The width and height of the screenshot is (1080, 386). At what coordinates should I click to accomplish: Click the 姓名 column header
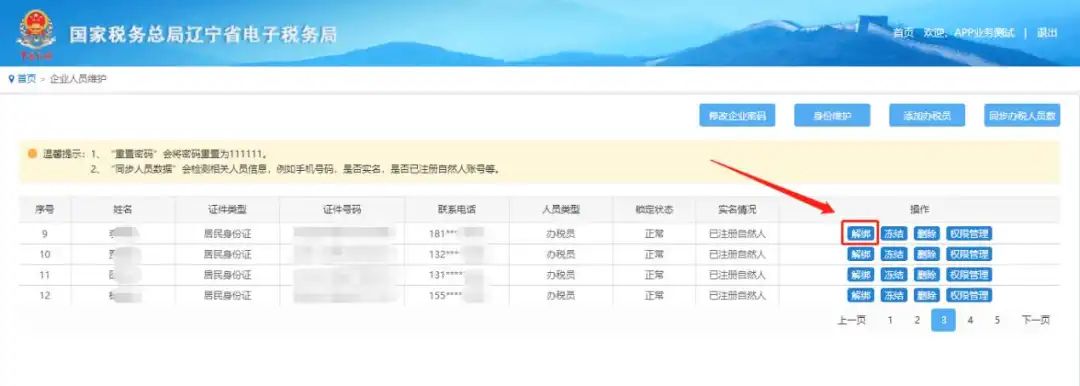pos(123,210)
